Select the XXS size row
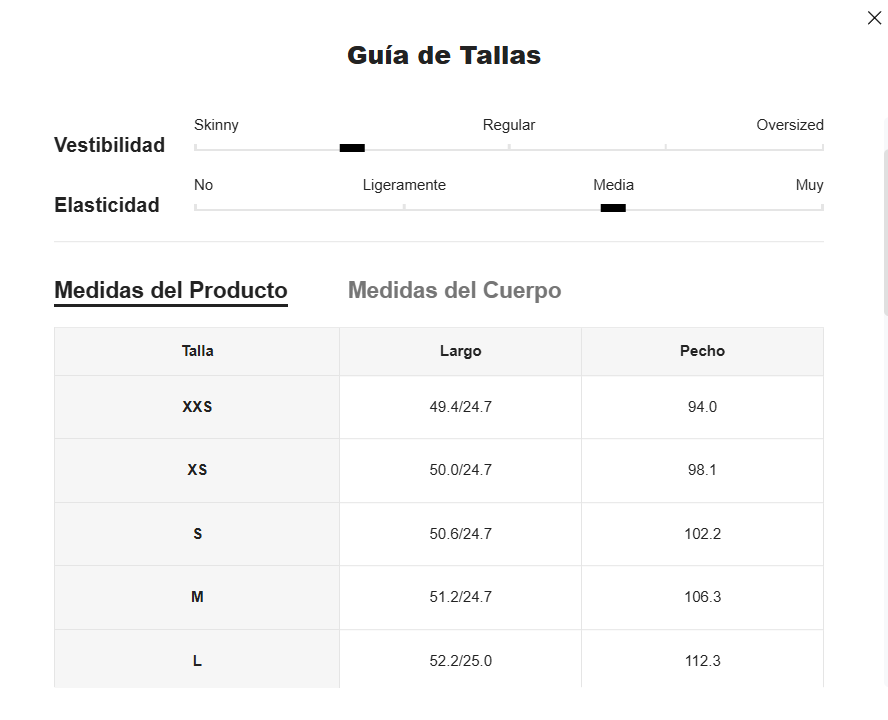888x720 pixels. [x=197, y=407]
